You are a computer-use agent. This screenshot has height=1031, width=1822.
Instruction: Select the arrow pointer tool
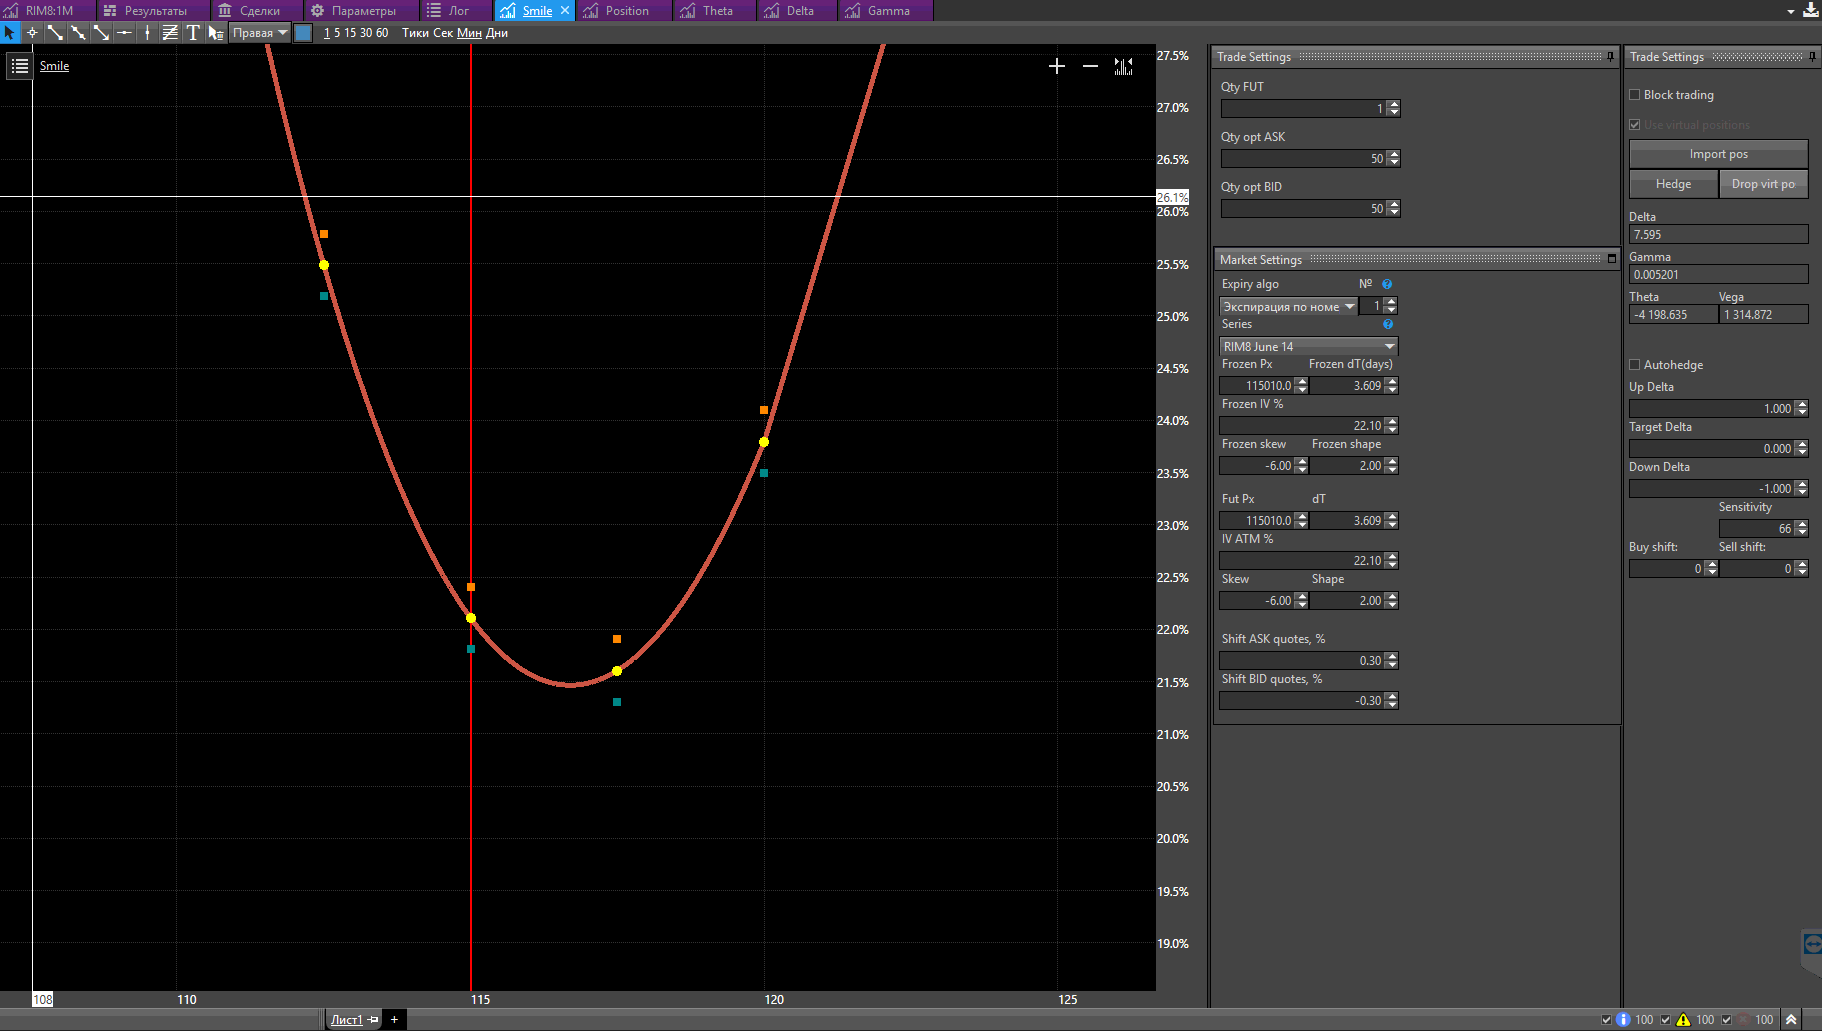[10, 33]
